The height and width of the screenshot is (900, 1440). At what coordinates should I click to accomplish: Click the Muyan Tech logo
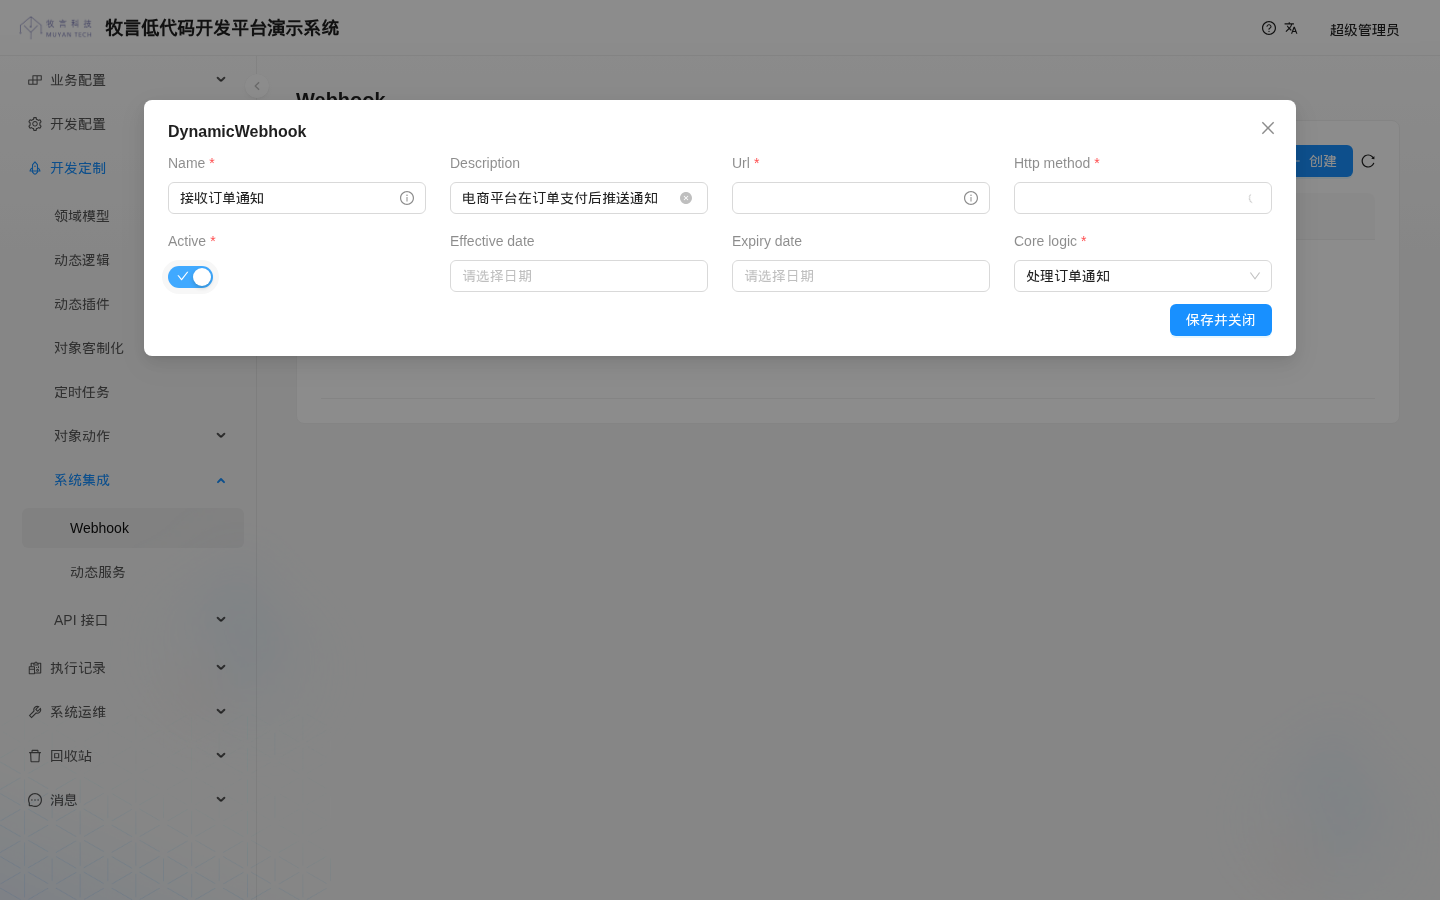click(56, 27)
